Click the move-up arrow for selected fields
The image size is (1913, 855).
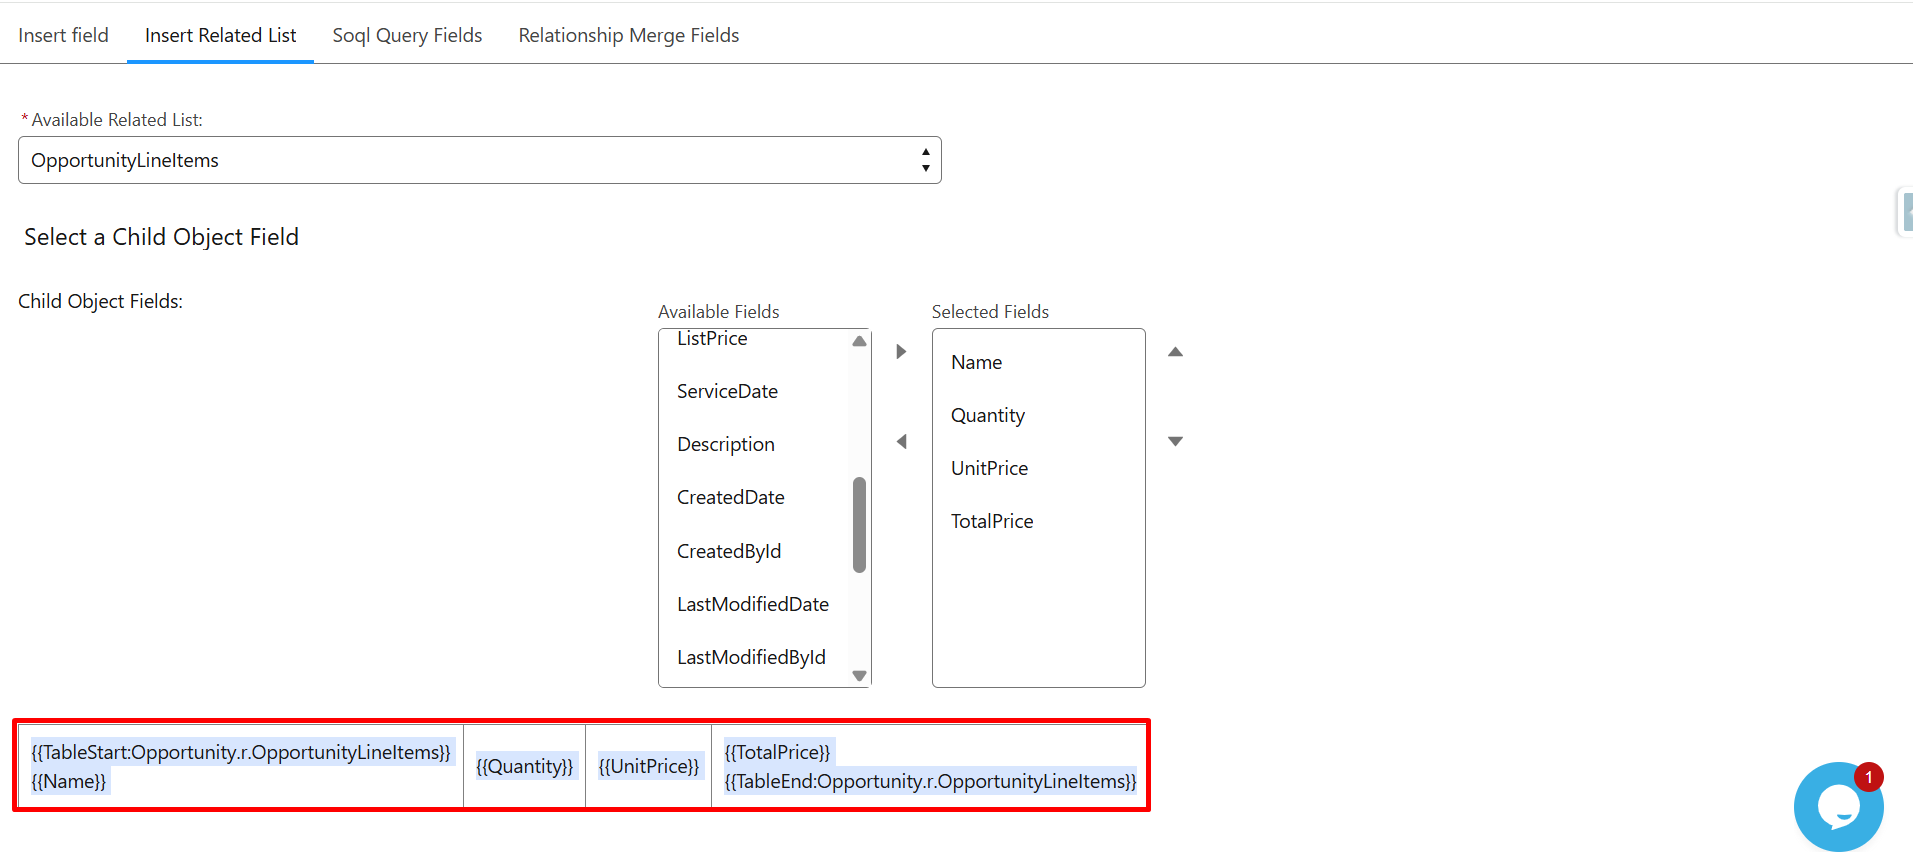tap(1175, 352)
